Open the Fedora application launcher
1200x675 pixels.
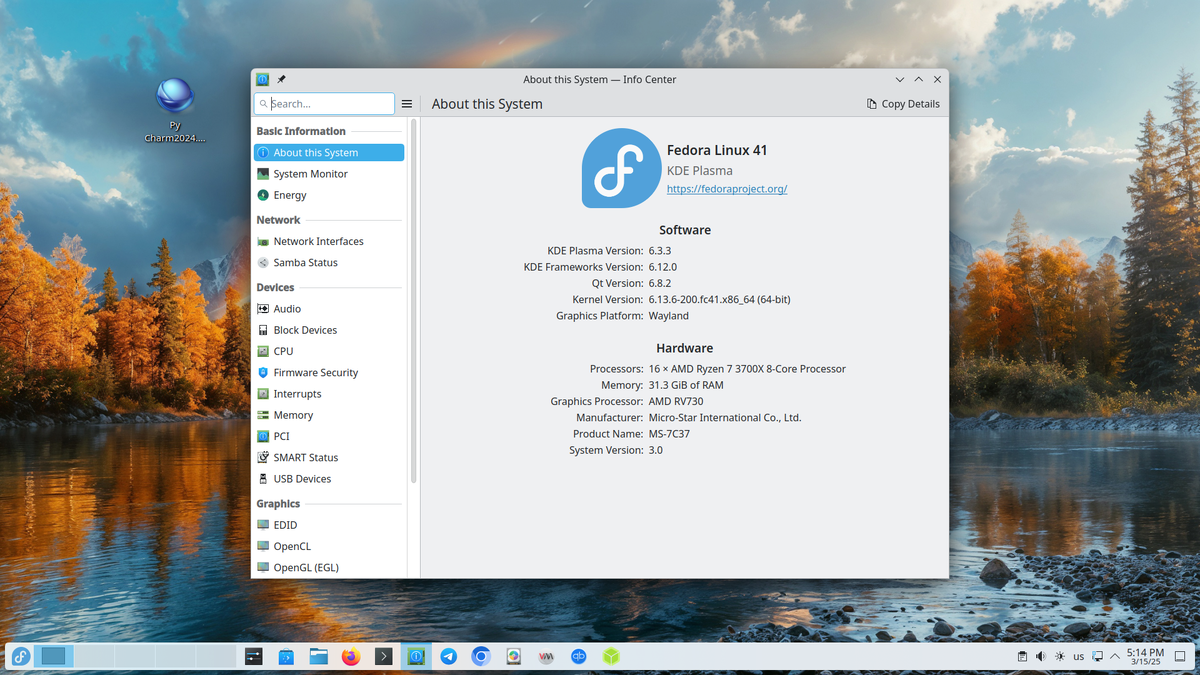point(21,656)
